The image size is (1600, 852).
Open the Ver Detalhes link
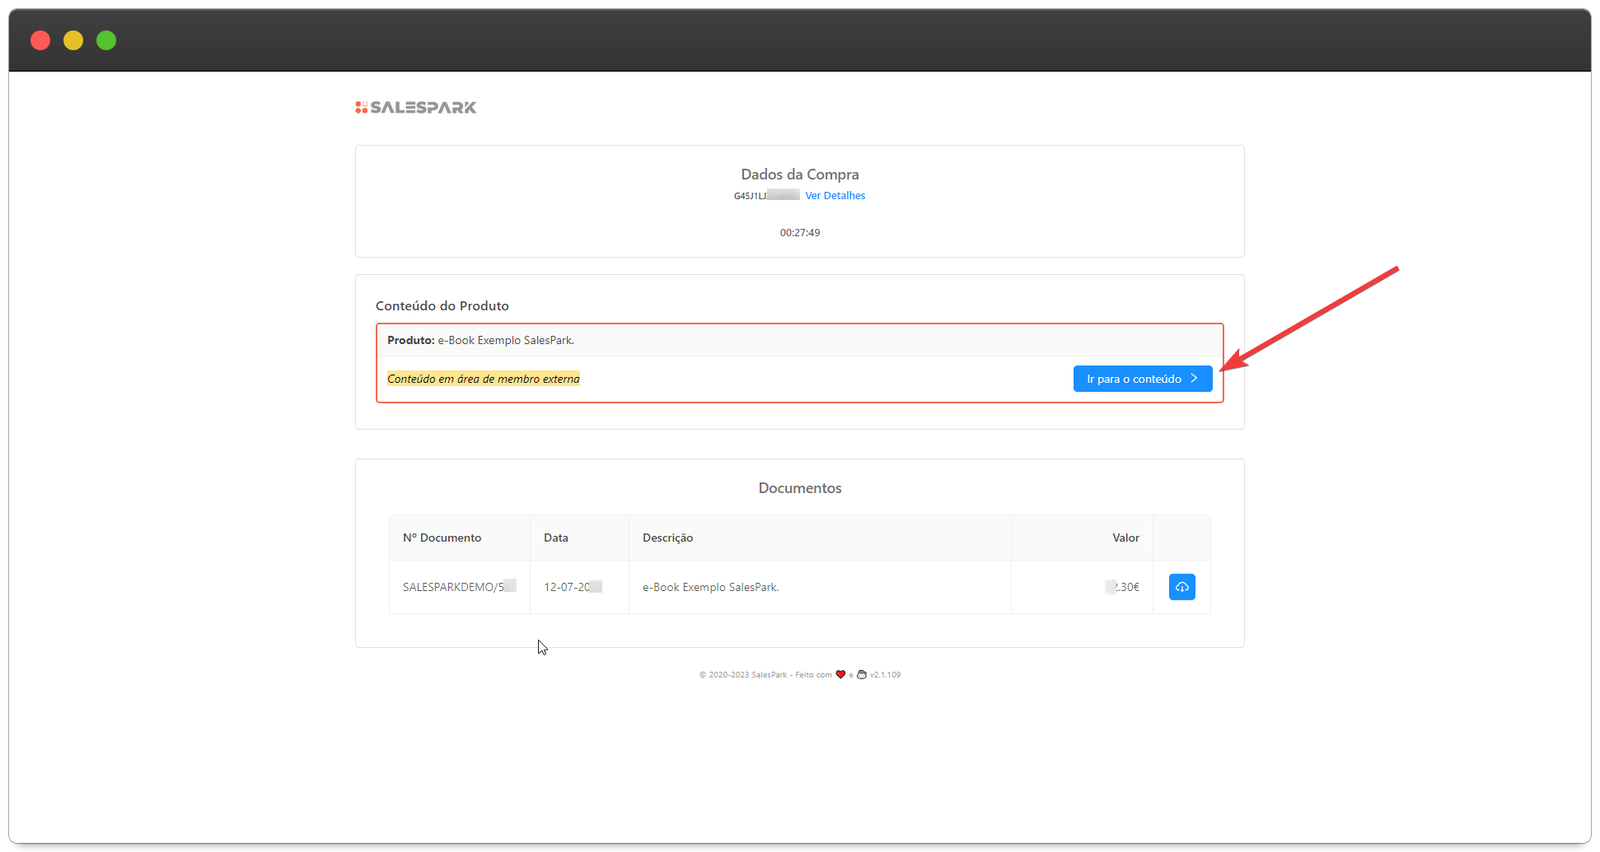835,196
